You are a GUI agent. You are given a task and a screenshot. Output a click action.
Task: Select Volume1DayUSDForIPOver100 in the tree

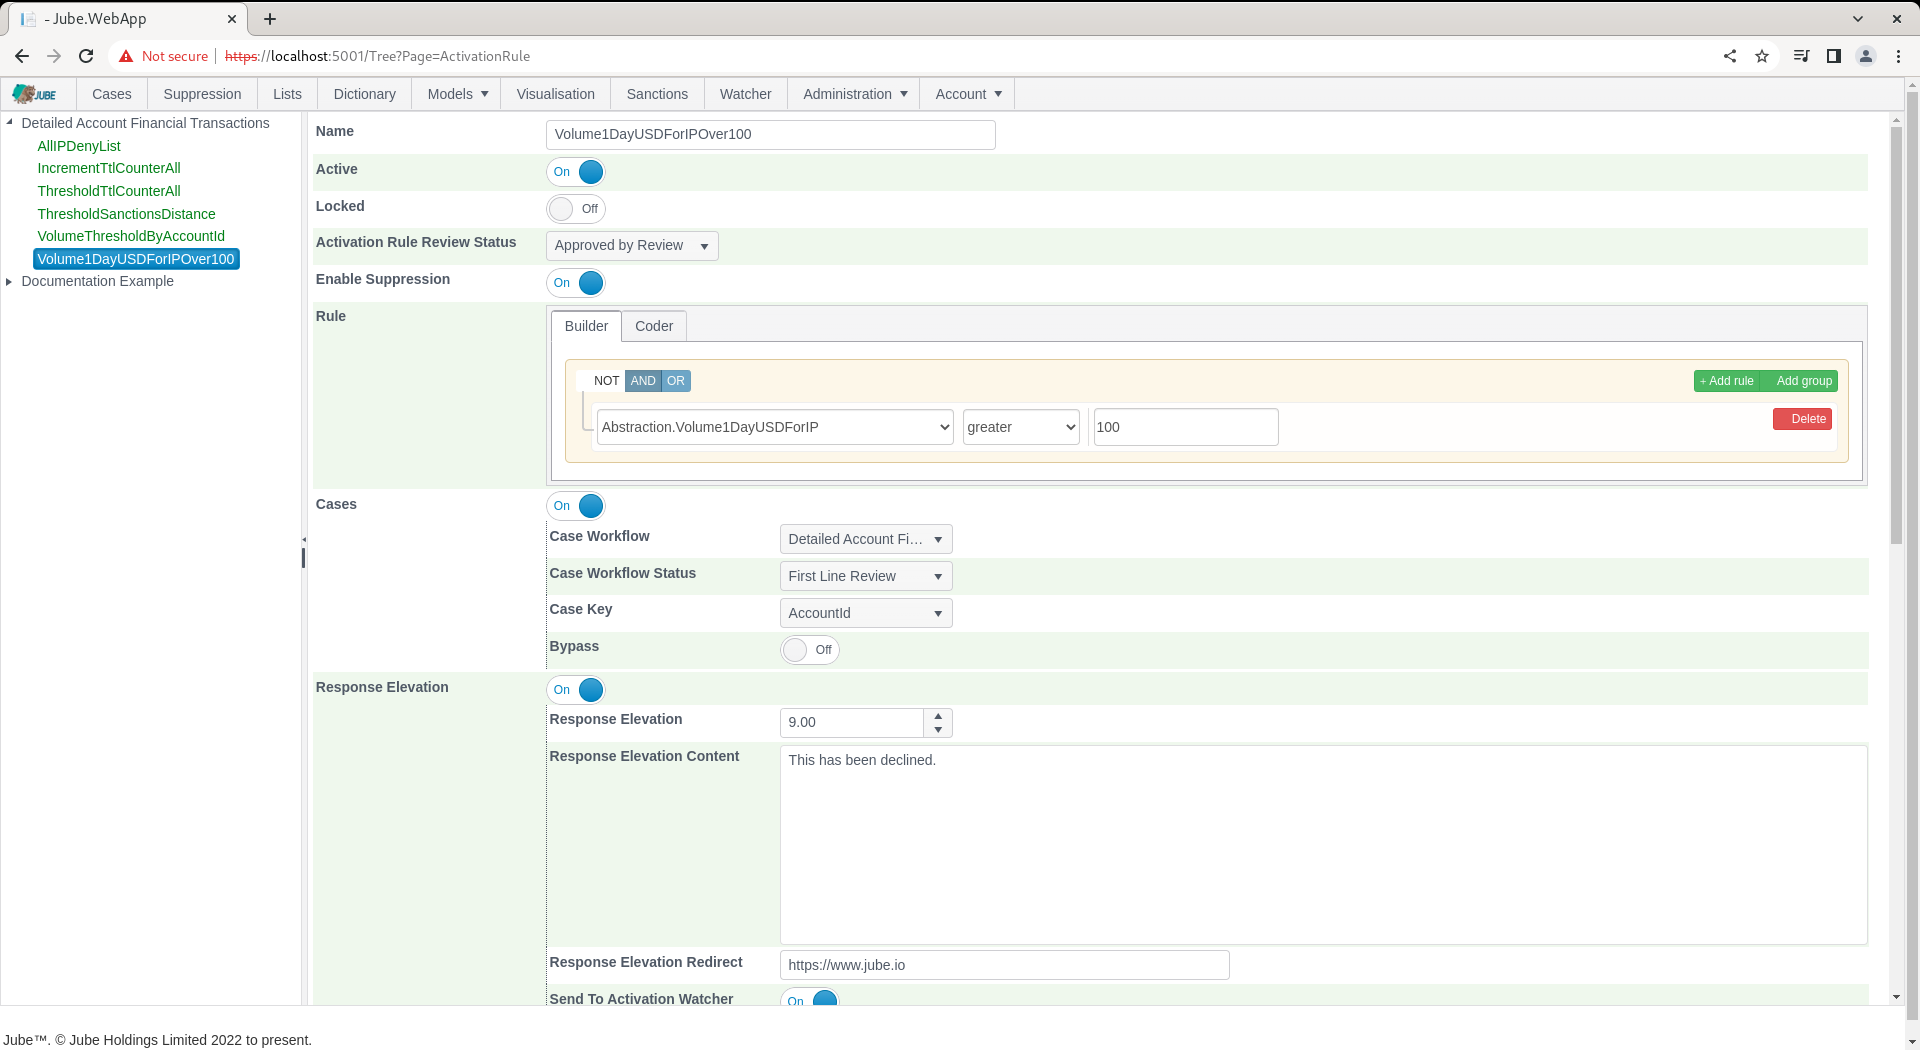coord(136,259)
